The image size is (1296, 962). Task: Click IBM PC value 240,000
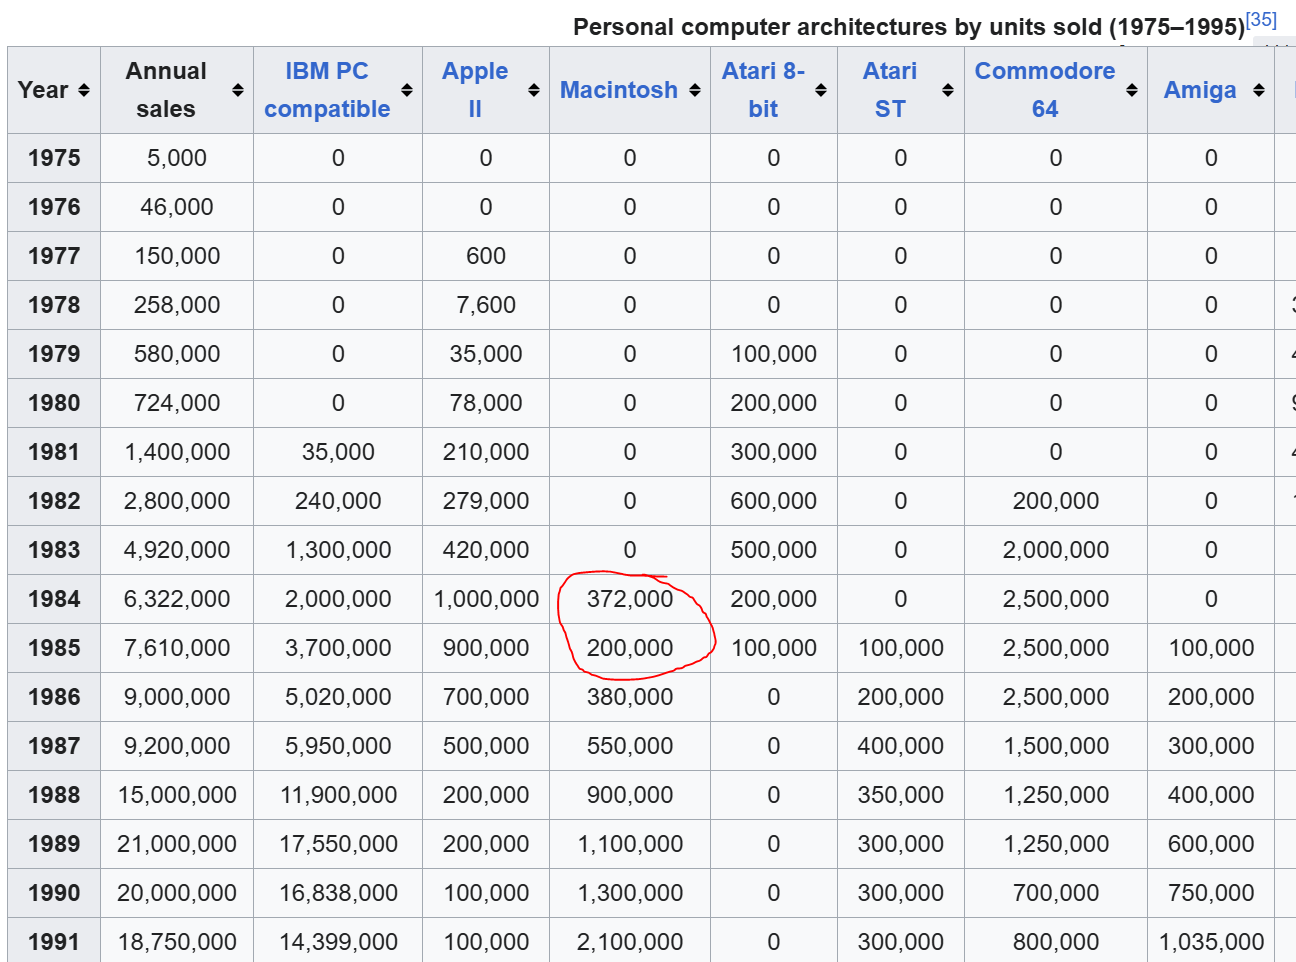pyautogui.click(x=338, y=501)
